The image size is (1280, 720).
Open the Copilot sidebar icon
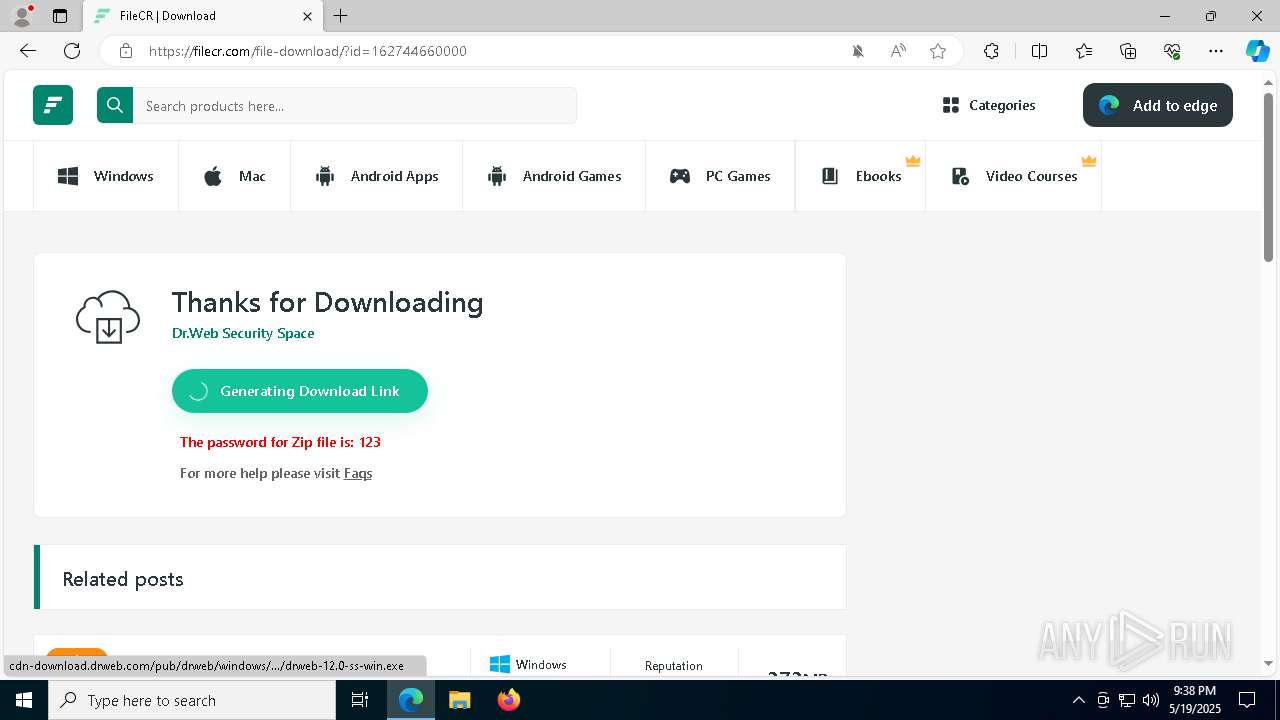coord(1257,51)
